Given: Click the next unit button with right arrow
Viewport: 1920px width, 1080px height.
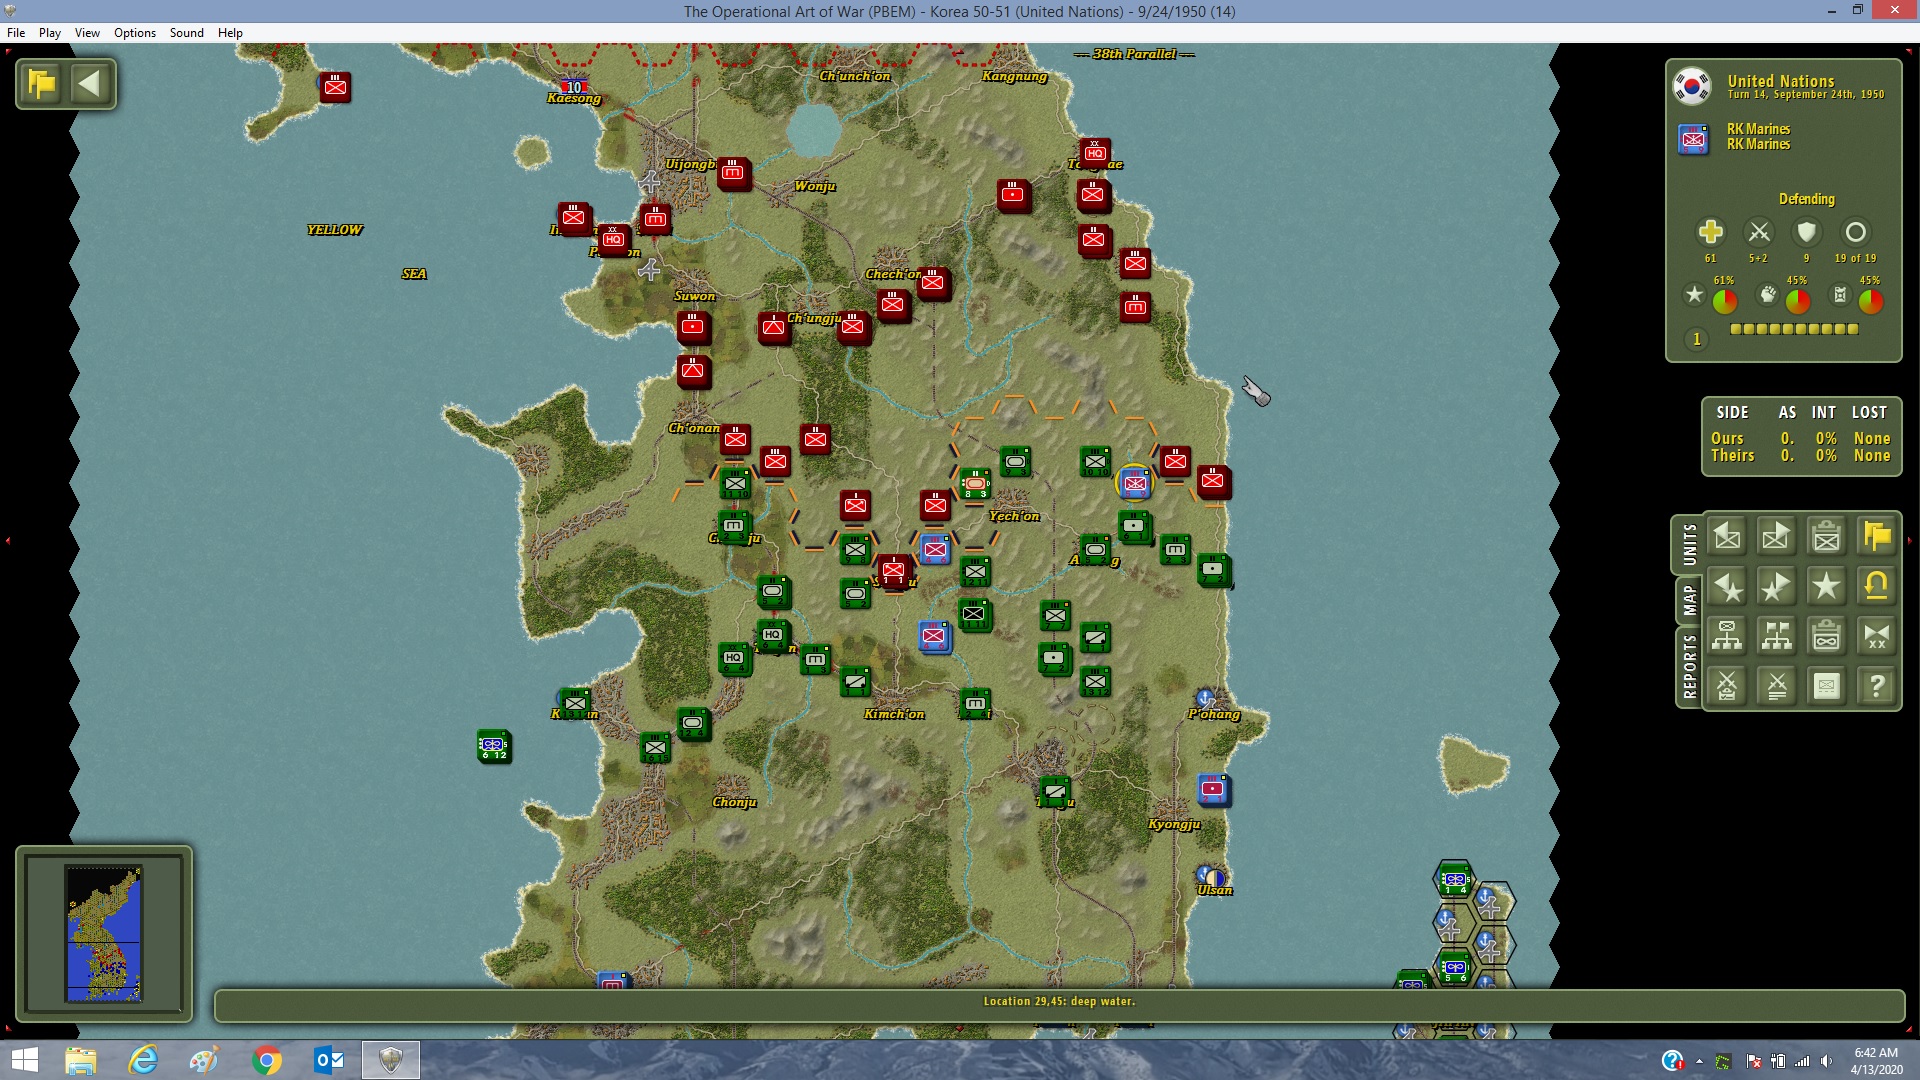Looking at the screenshot, I should (1777, 537).
